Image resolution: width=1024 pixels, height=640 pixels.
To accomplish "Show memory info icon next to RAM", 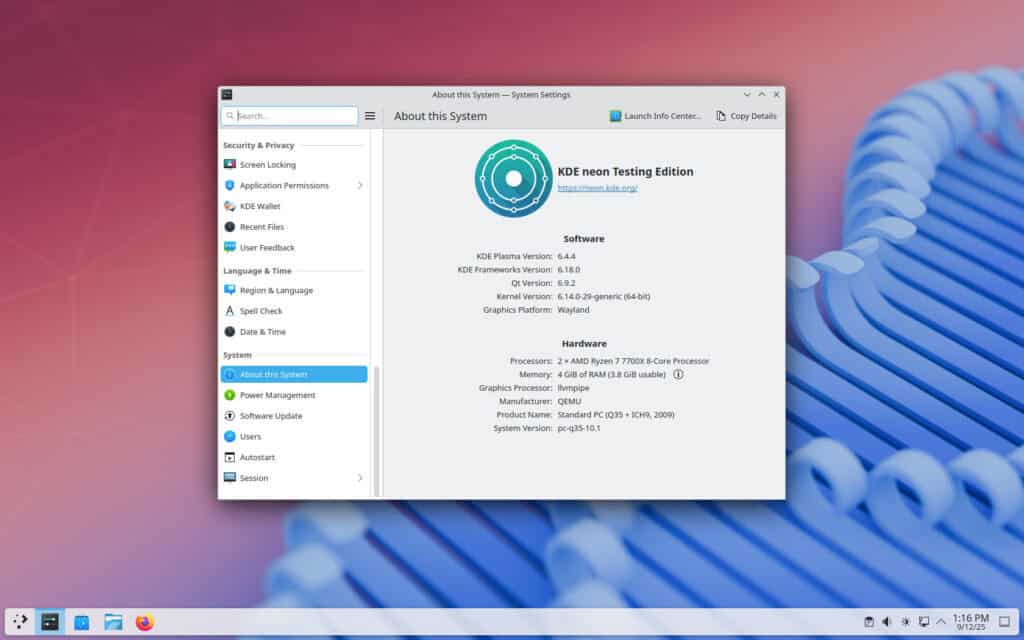I will 678,374.
